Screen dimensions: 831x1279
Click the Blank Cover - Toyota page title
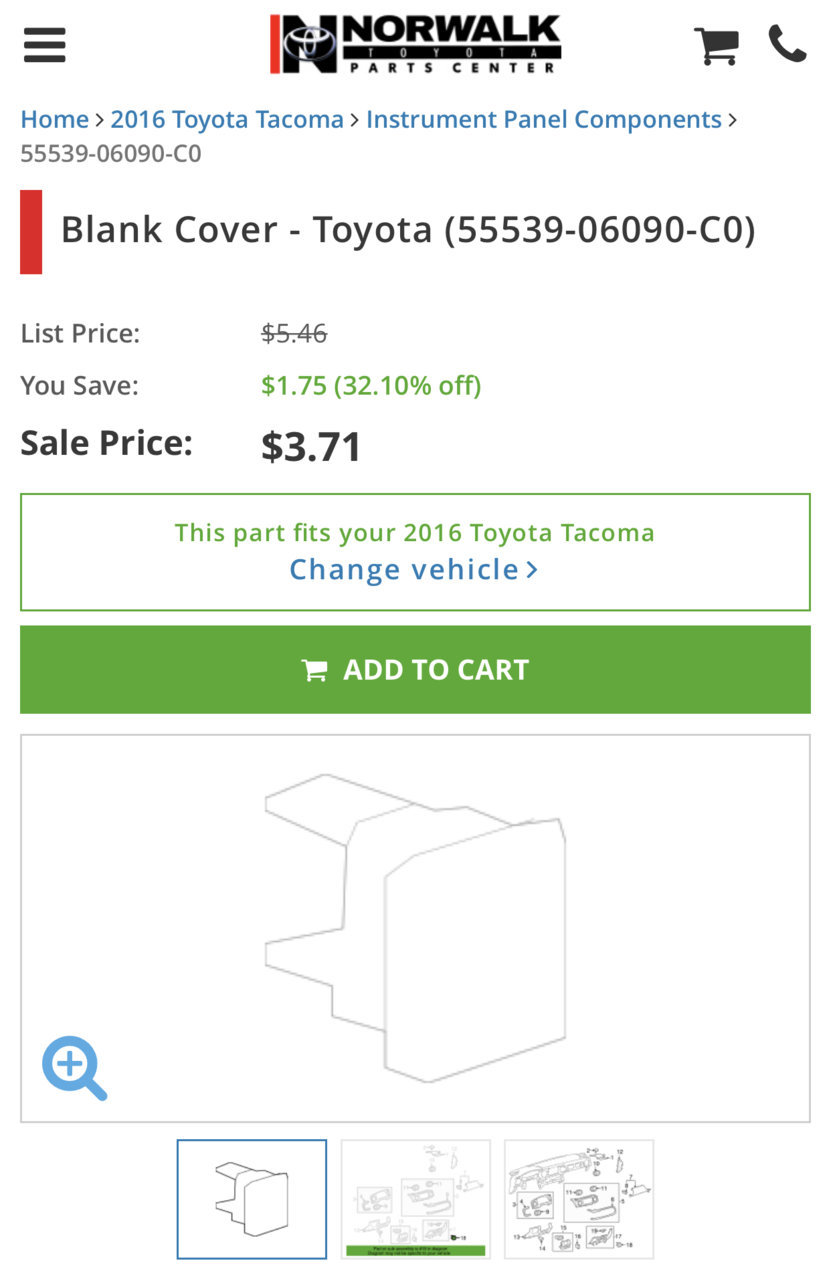point(408,230)
